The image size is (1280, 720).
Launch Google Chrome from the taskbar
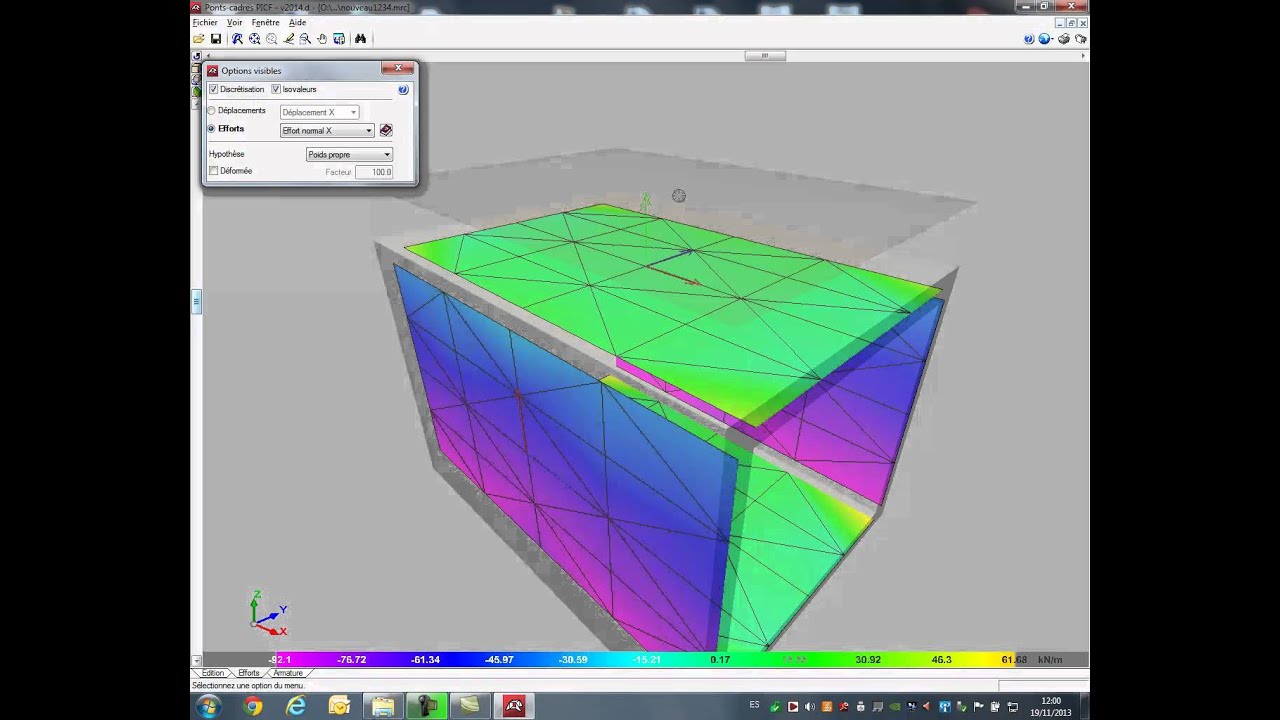pos(252,707)
